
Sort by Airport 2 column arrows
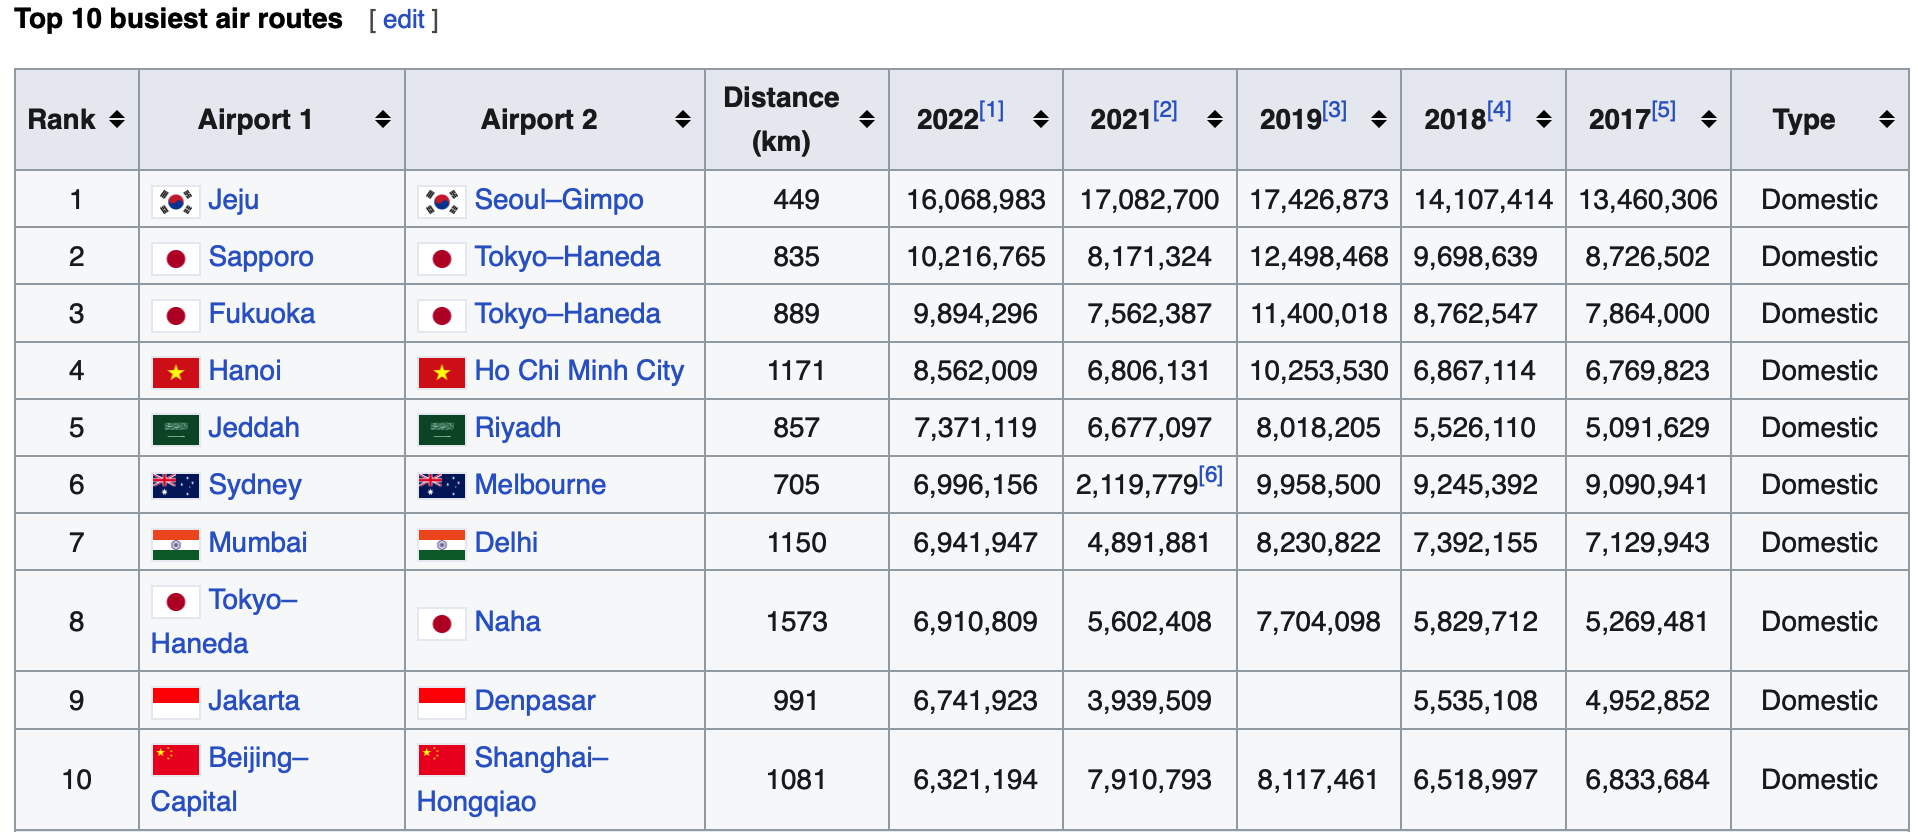coord(683,119)
